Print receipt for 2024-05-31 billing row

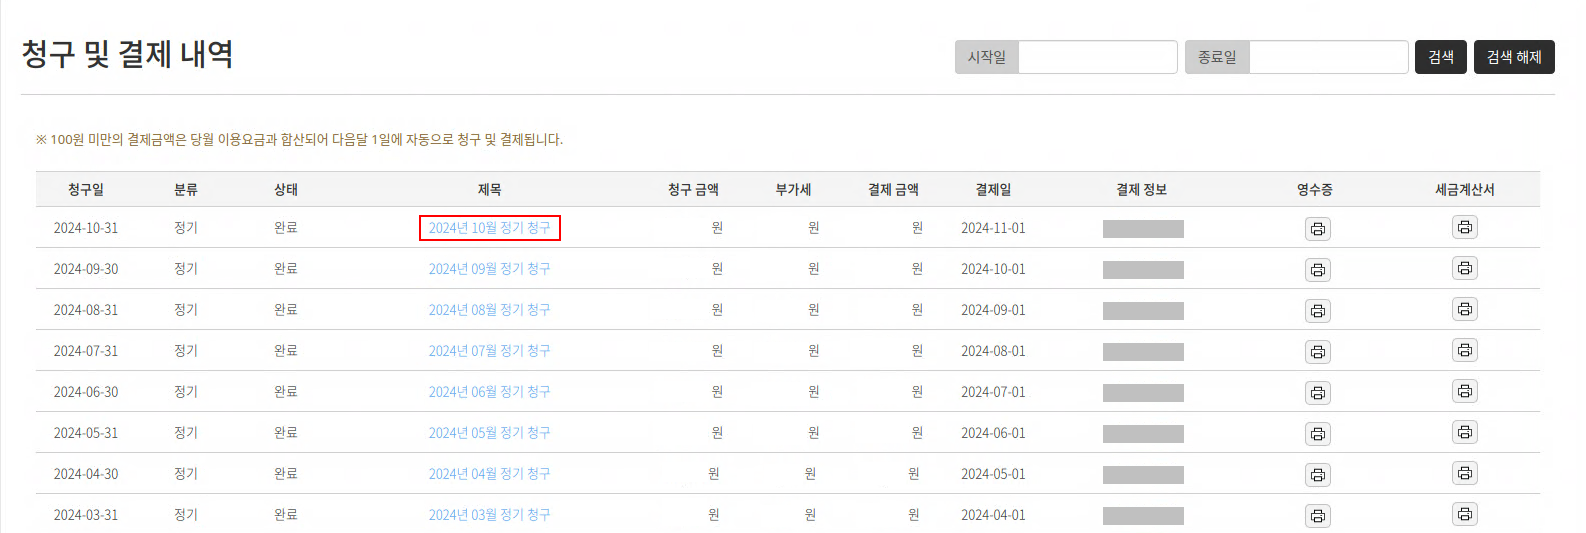click(1317, 434)
